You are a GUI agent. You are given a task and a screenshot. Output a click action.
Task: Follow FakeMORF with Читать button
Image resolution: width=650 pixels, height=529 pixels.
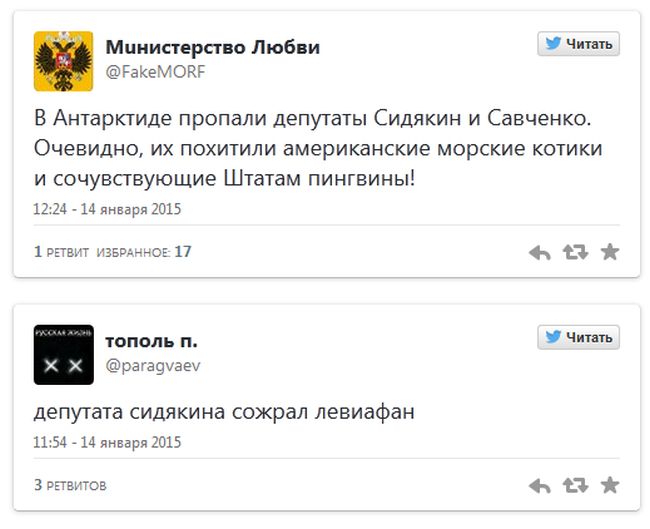pyautogui.click(x=579, y=44)
